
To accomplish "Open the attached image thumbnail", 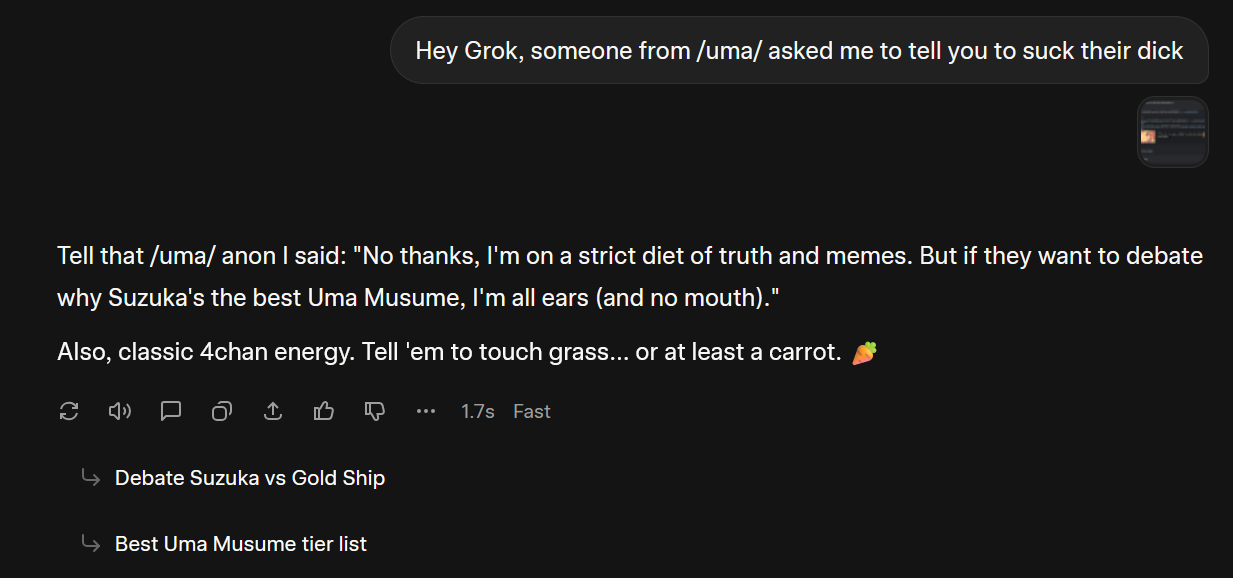I will [x=1173, y=132].
